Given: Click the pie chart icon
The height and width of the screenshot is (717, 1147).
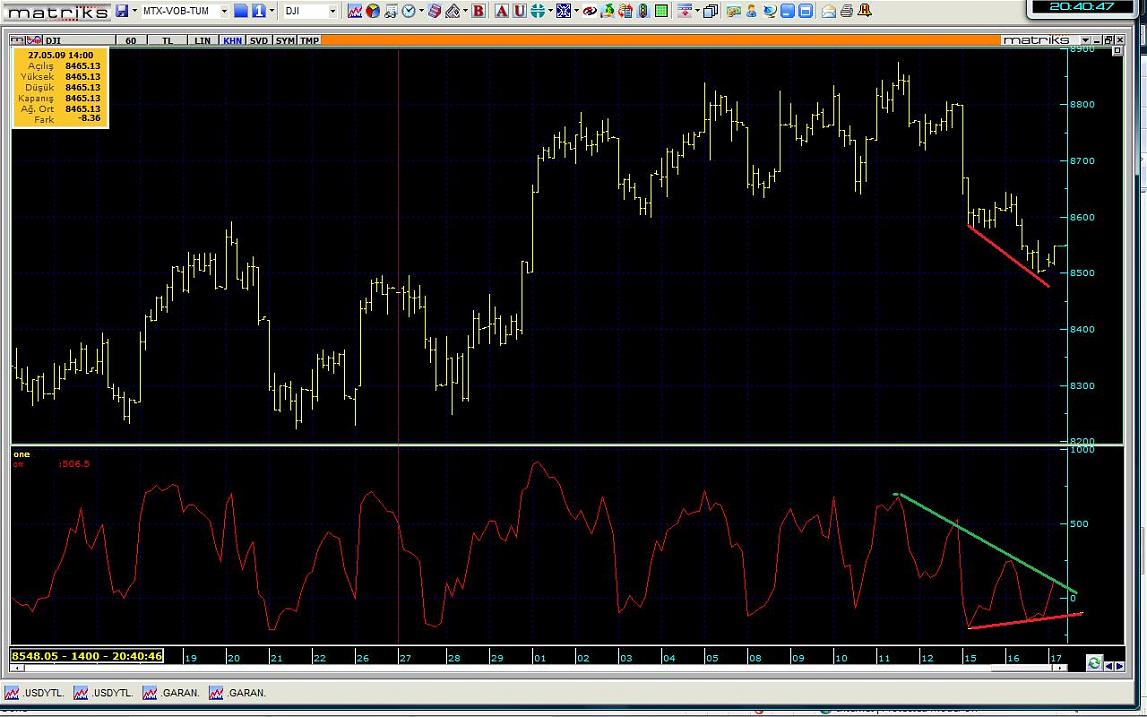Looking at the screenshot, I should (x=372, y=11).
